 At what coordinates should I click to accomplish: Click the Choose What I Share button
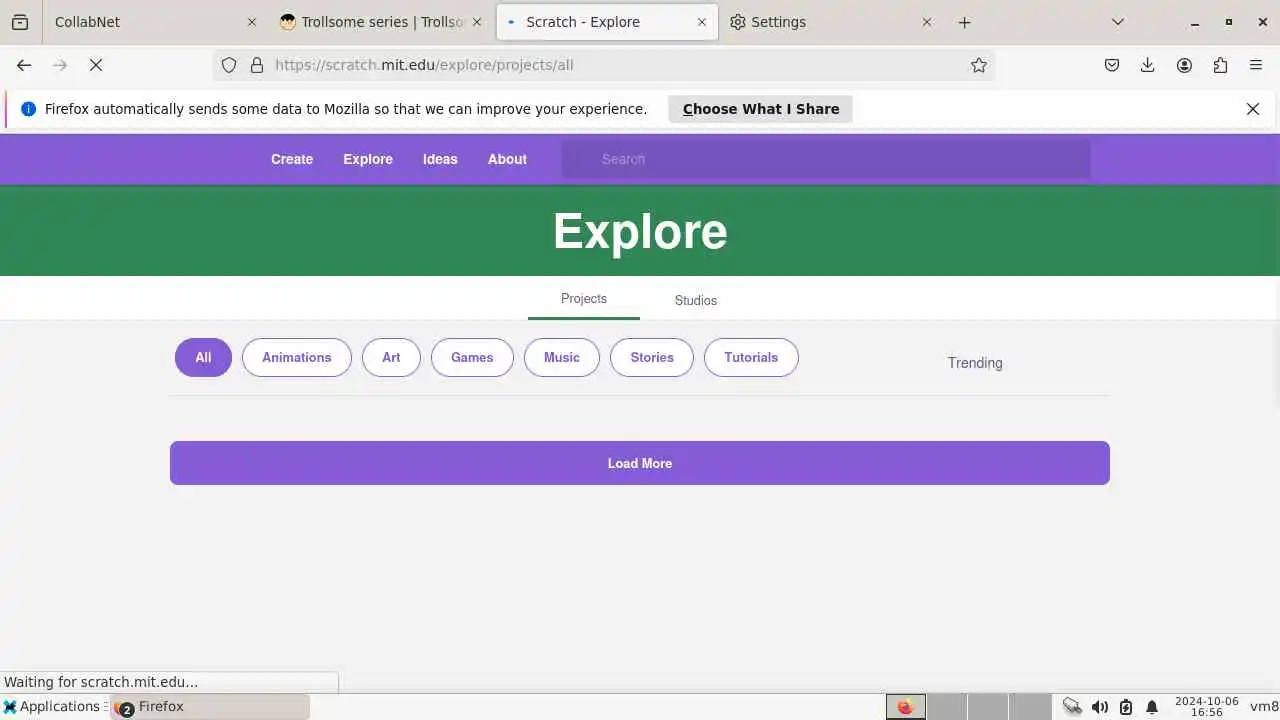click(x=761, y=109)
